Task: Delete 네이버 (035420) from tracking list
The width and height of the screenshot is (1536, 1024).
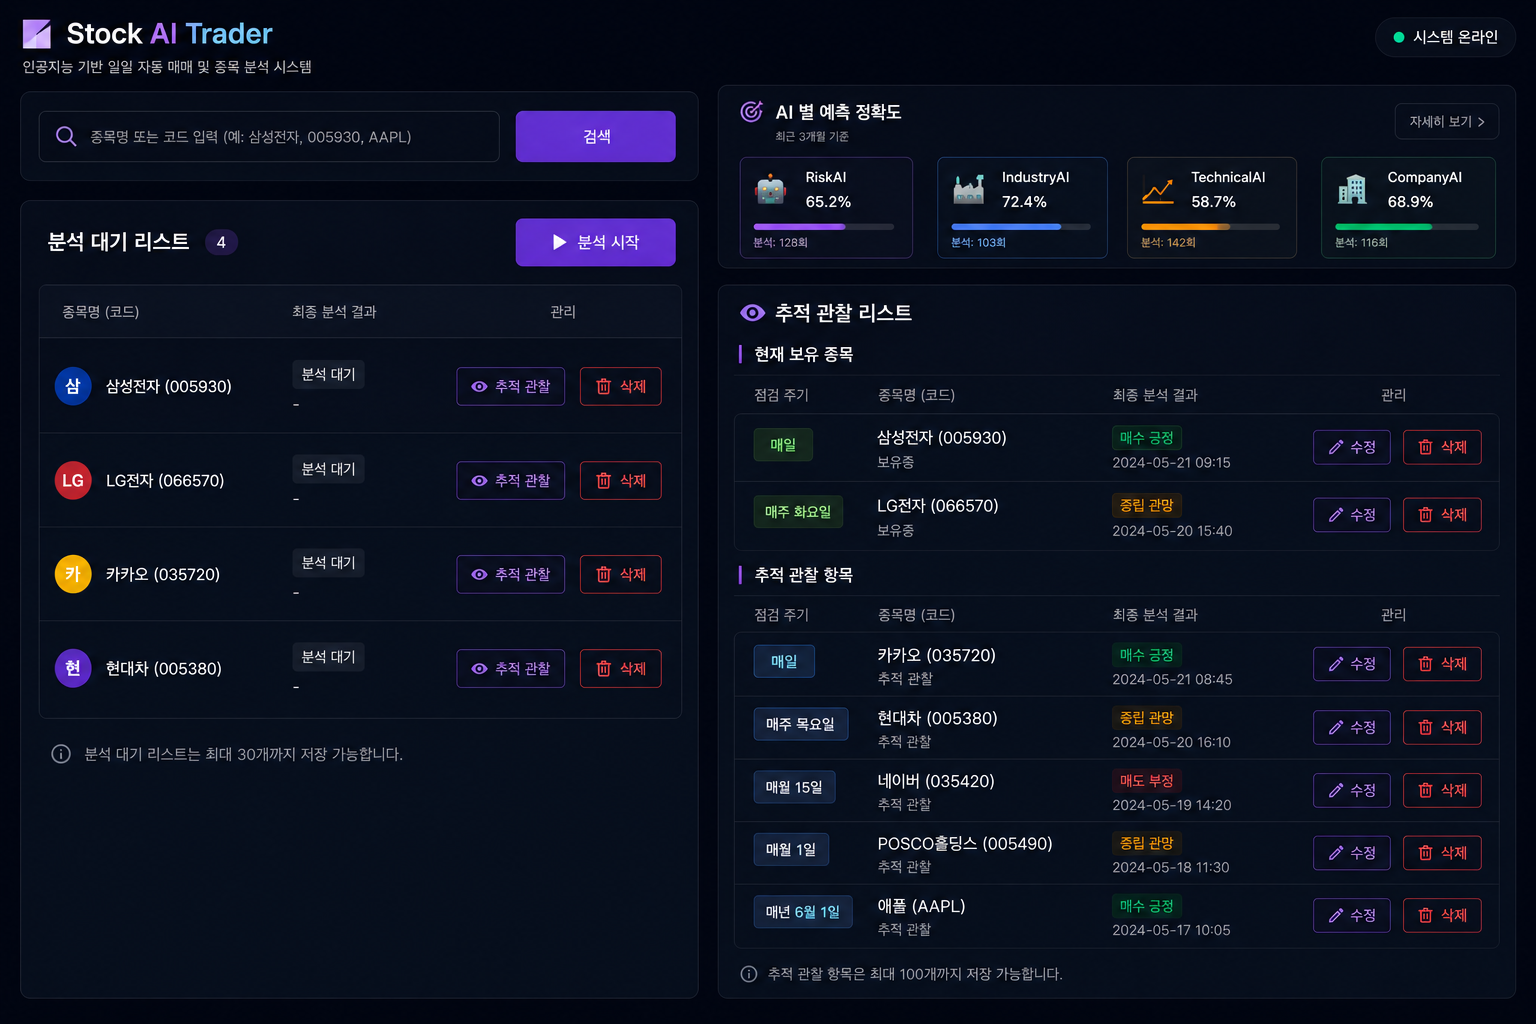Action: [x=1442, y=790]
